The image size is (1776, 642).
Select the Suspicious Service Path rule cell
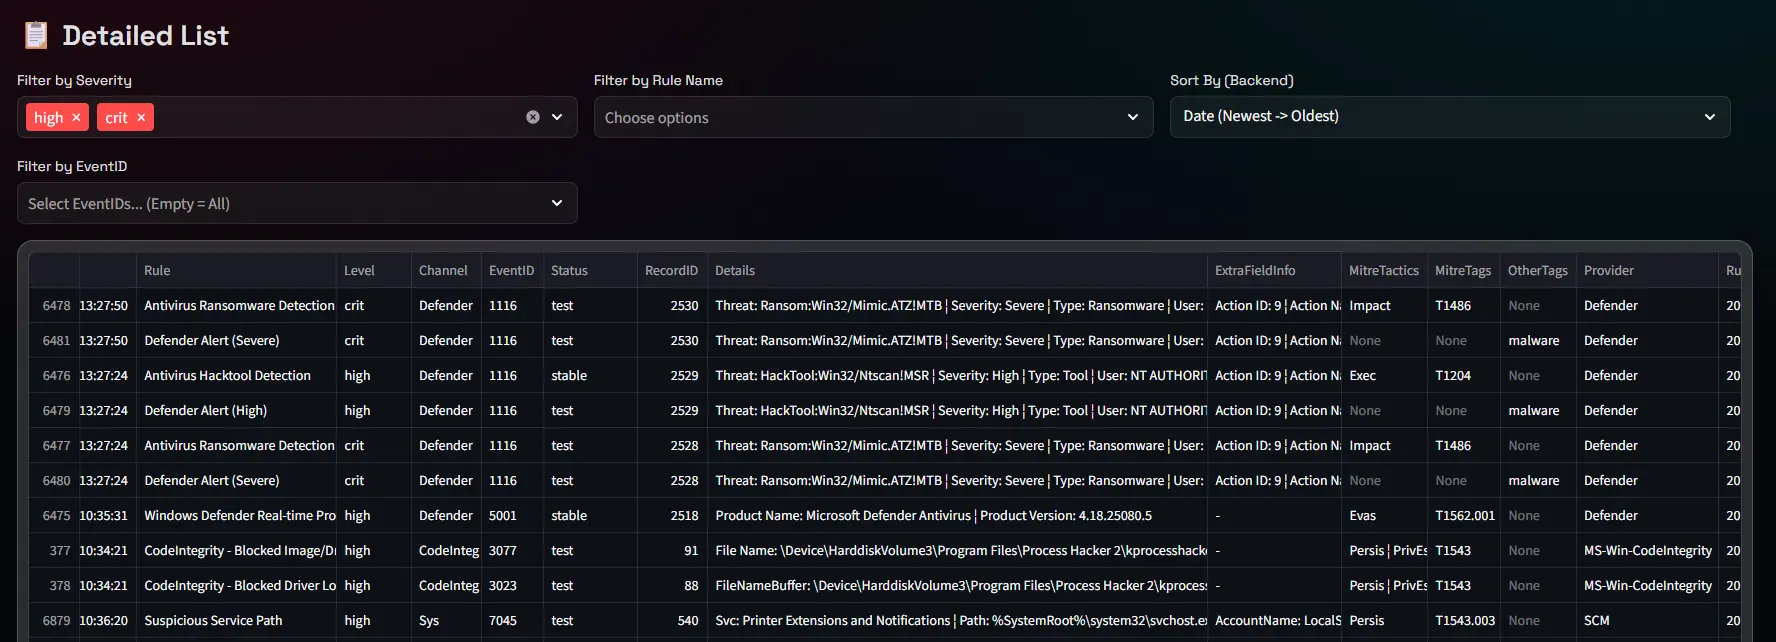pos(213,621)
